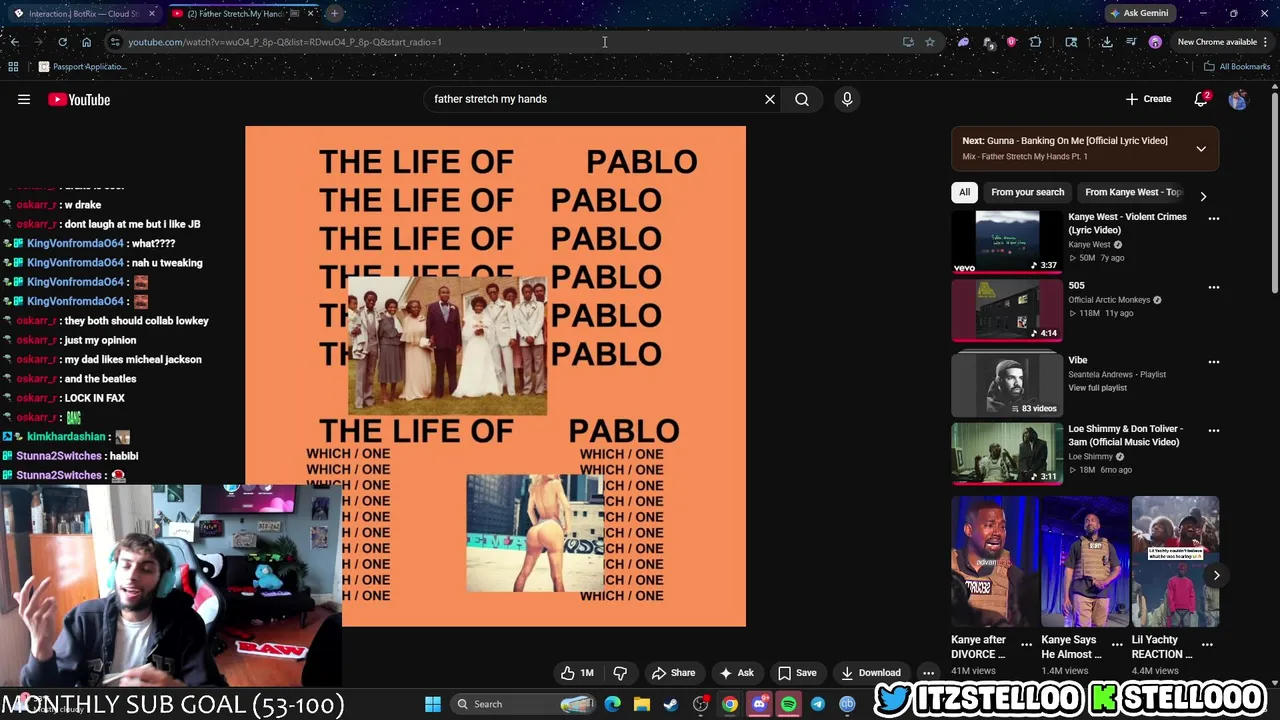This screenshot has height=720, width=1280.
Task: Close the BotRix browser tab
Action: (152, 14)
